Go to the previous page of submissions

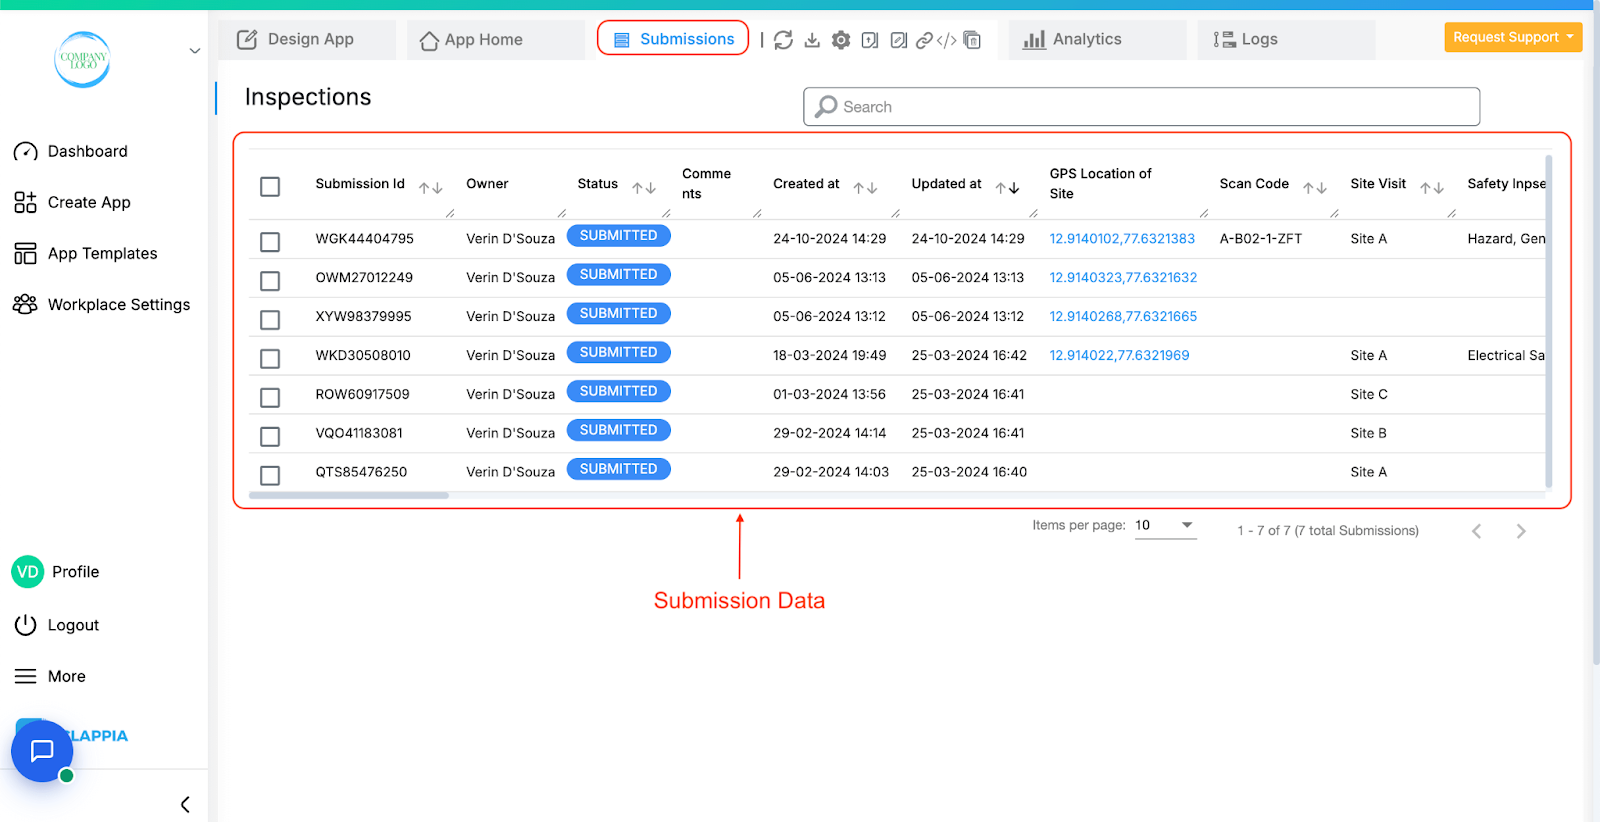1476,531
